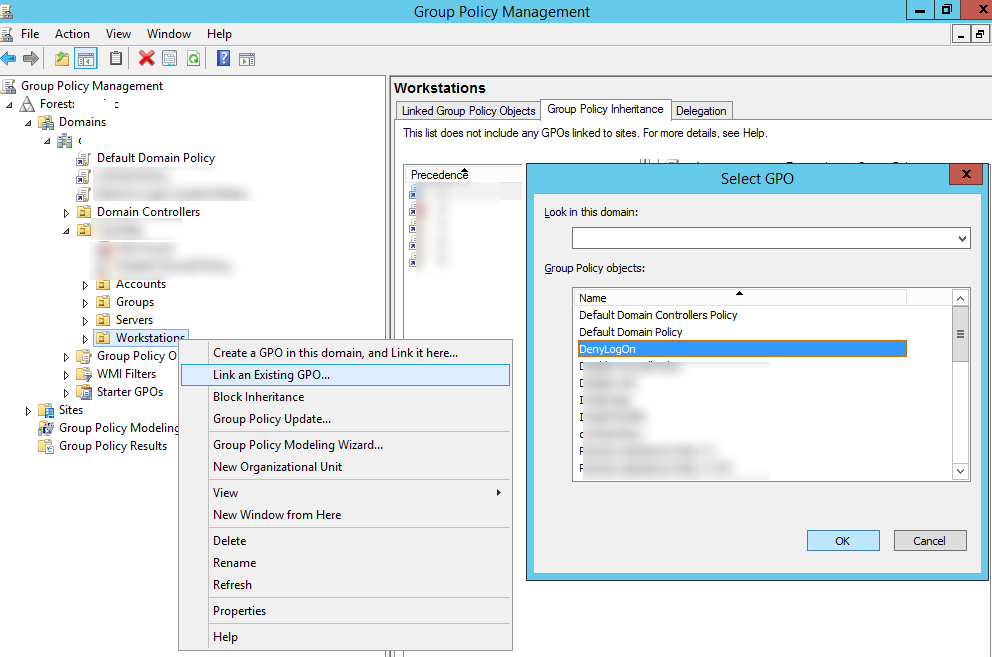The image size is (992, 657).
Task: Select 'Default Domain Policy' in GPO list
Action: tap(630, 332)
